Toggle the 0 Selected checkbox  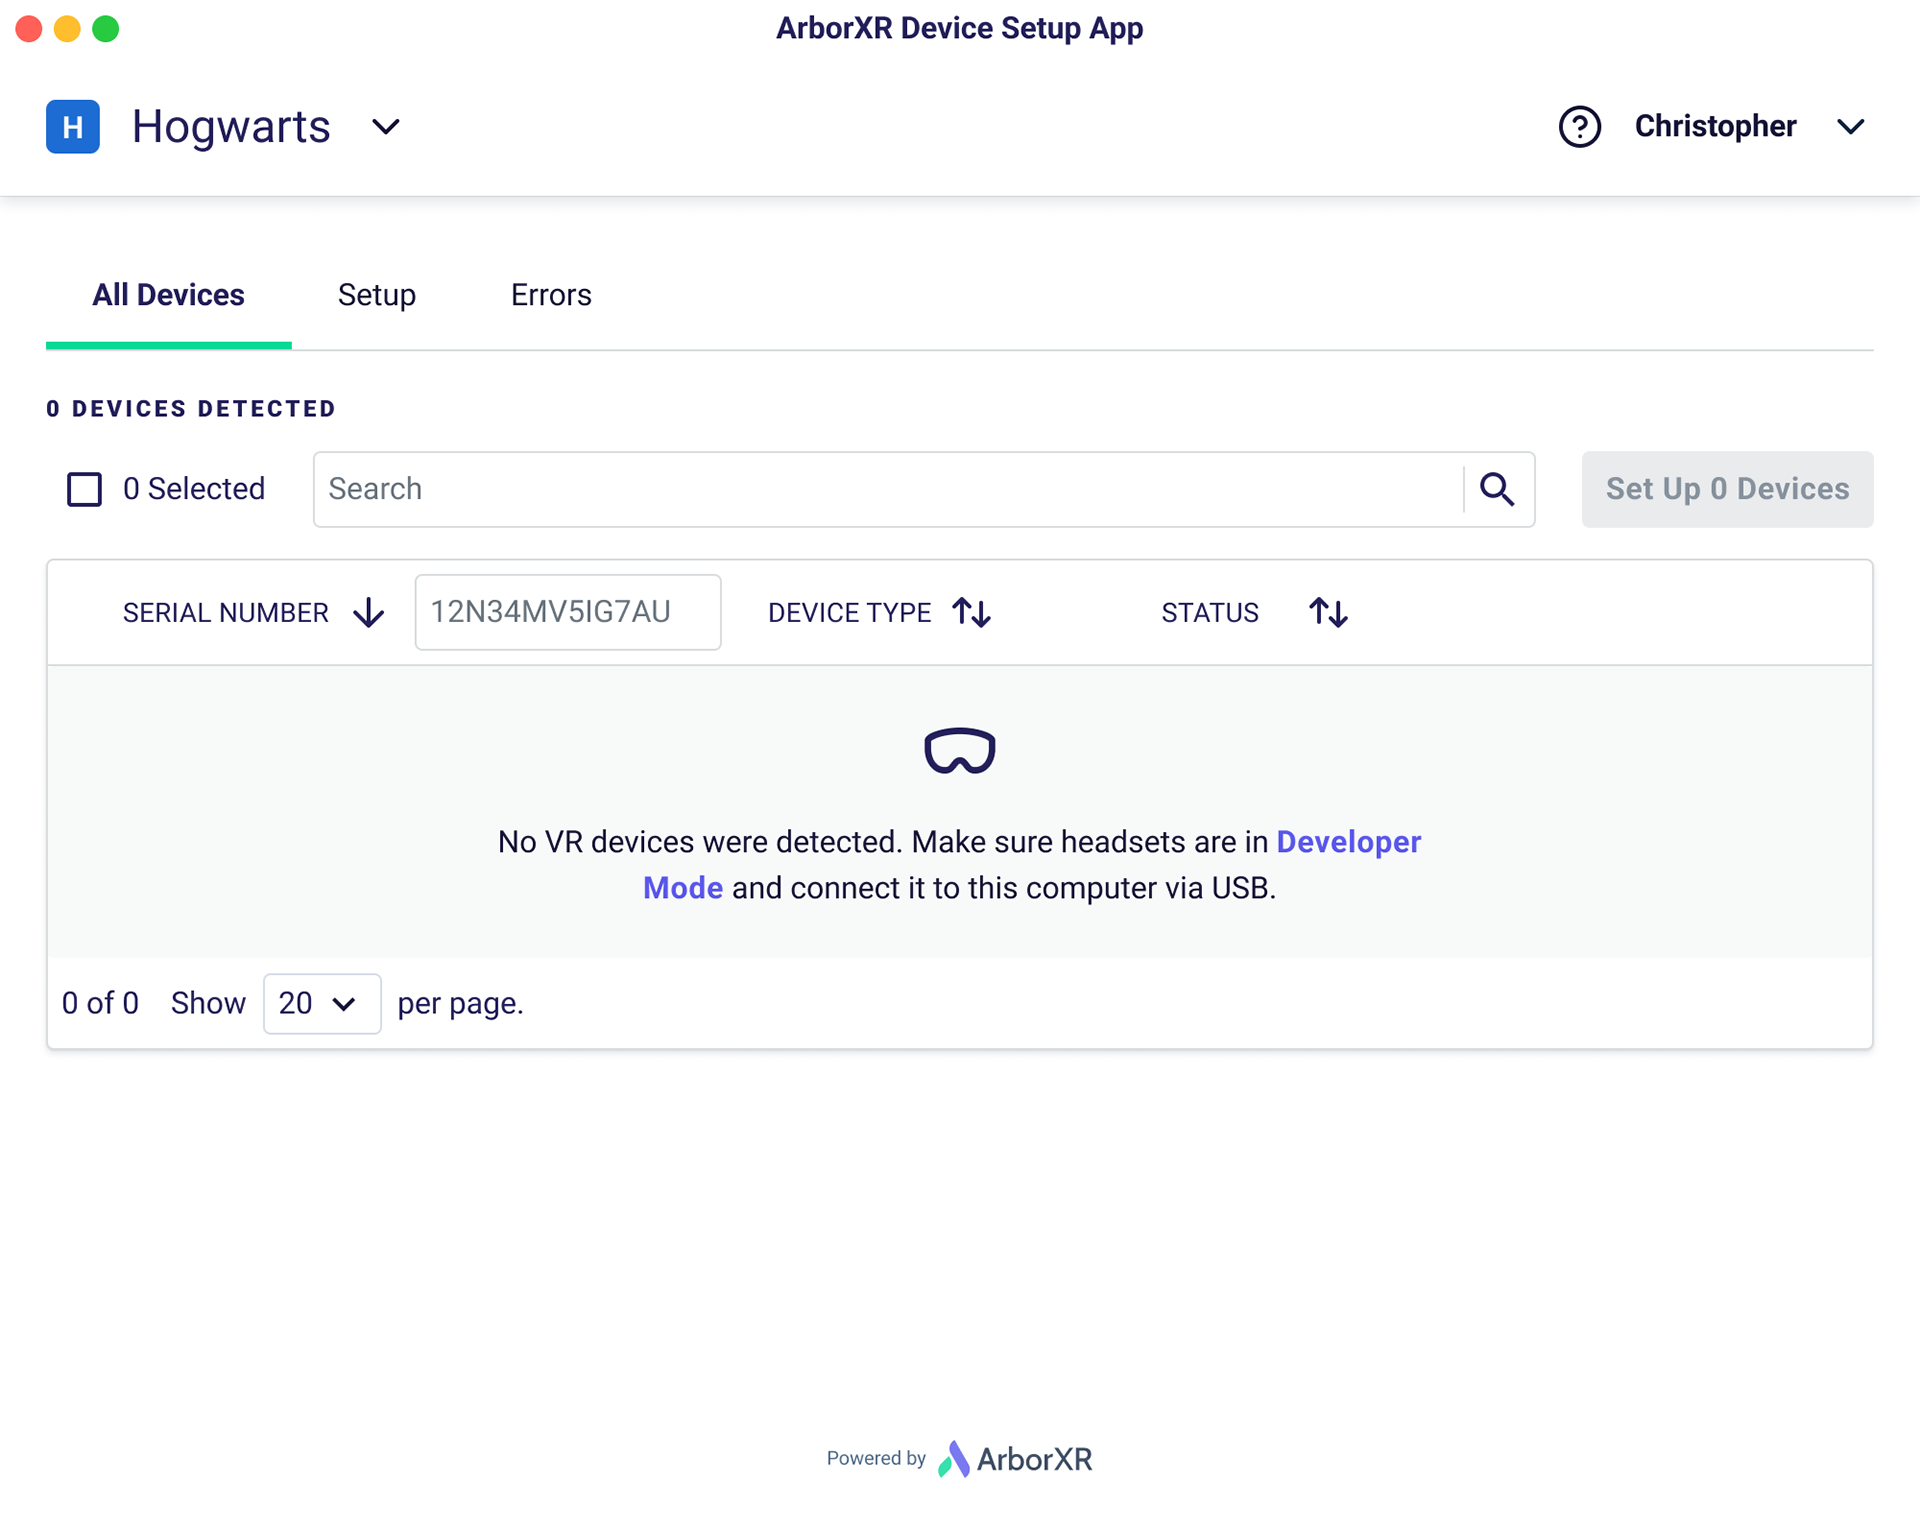point(84,490)
